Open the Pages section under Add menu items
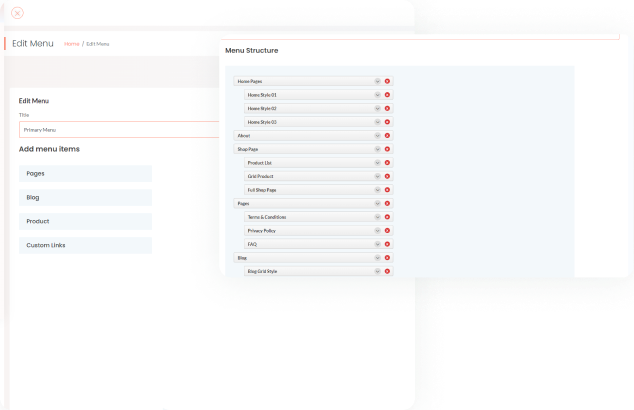 (x=85, y=173)
